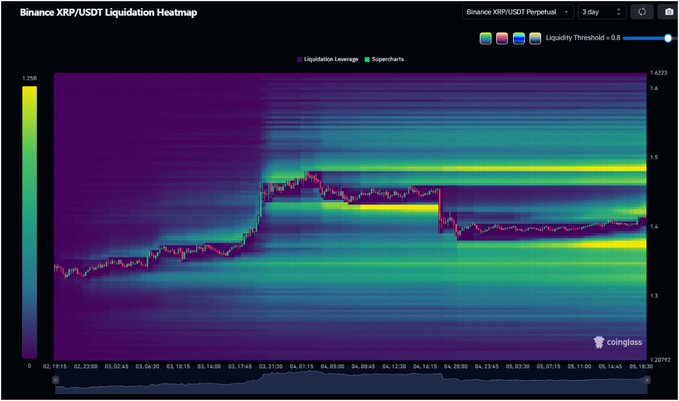The height and width of the screenshot is (401, 679).
Task: Click the '04, 01:15' time axis label
Action: (x=301, y=366)
